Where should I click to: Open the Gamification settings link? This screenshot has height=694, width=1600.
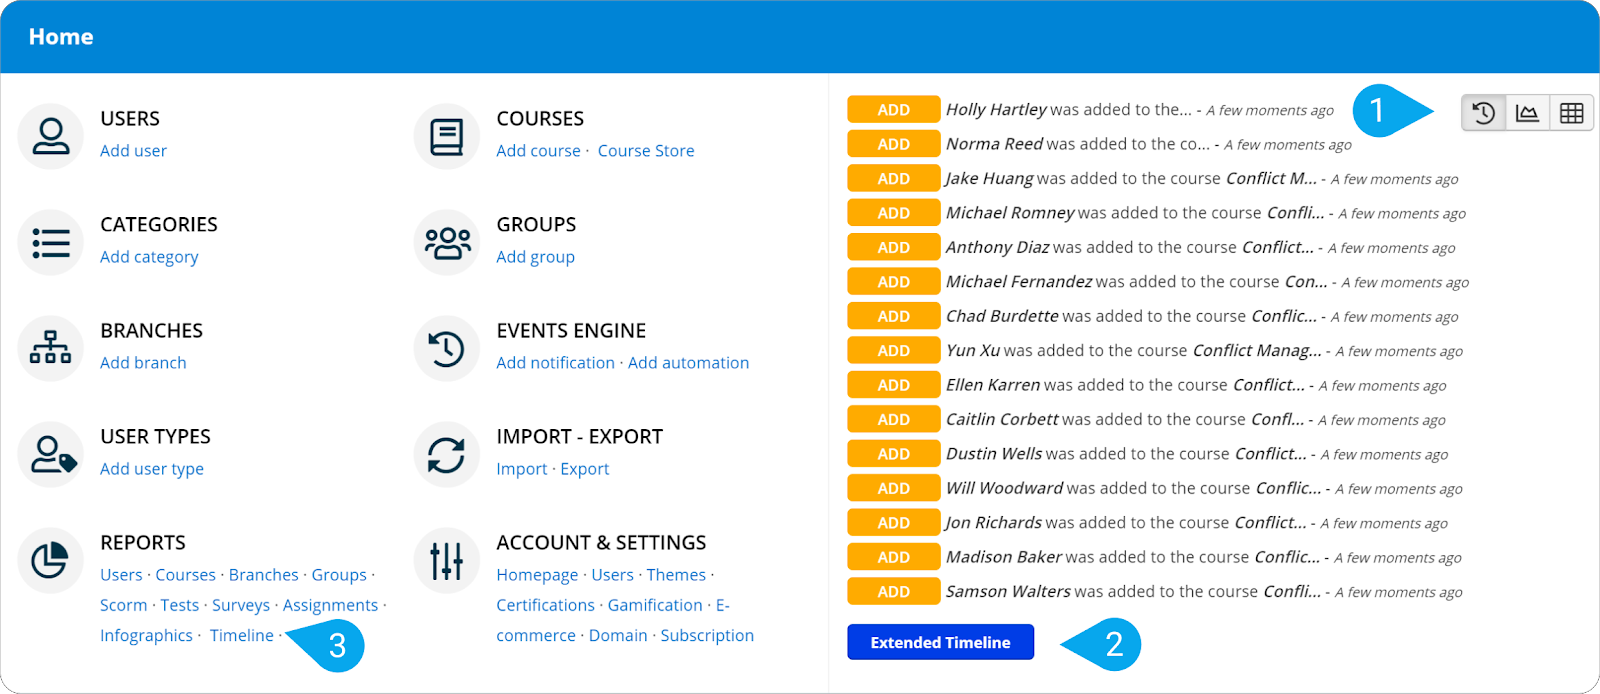(x=654, y=606)
